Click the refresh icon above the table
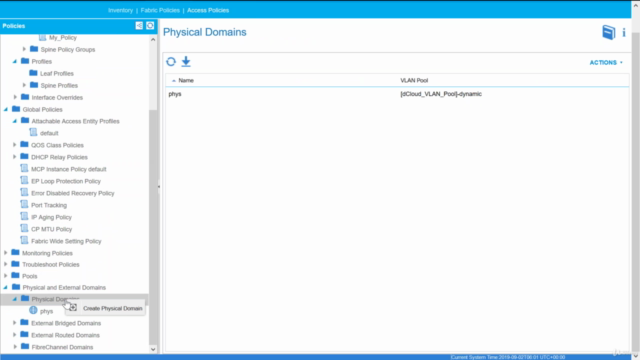Screen dimensions: 640x360 (171, 62)
